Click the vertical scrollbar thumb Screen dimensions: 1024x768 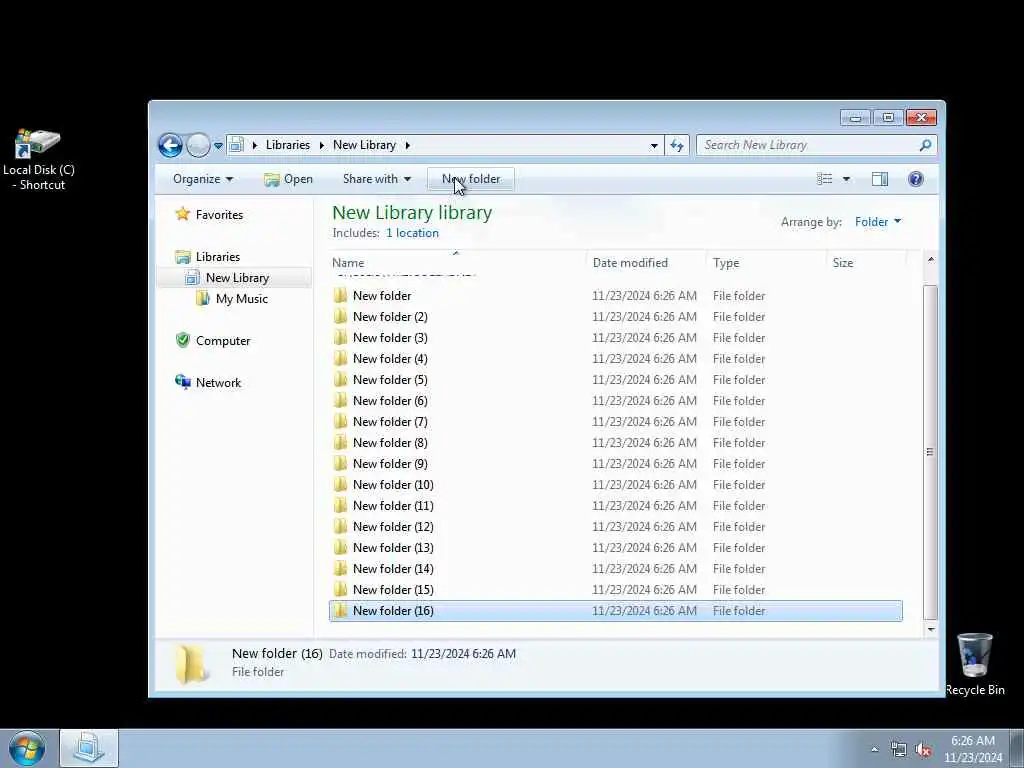(x=931, y=452)
